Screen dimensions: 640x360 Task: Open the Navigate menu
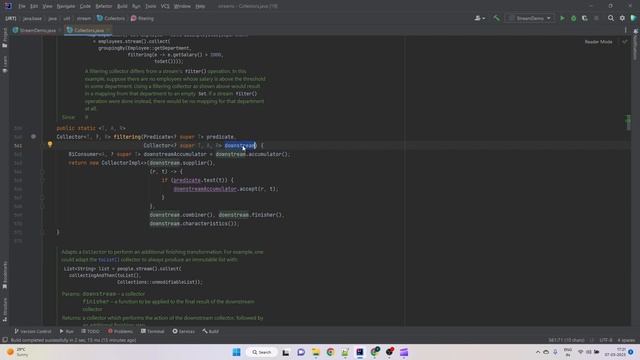(x=66, y=6)
